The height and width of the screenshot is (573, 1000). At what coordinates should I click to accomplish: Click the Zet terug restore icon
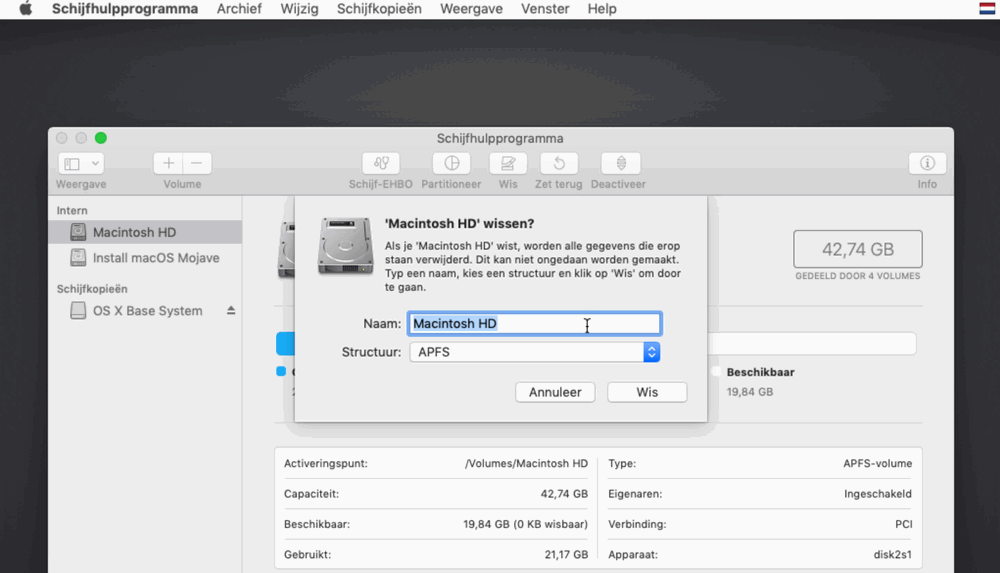(x=559, y=163)
